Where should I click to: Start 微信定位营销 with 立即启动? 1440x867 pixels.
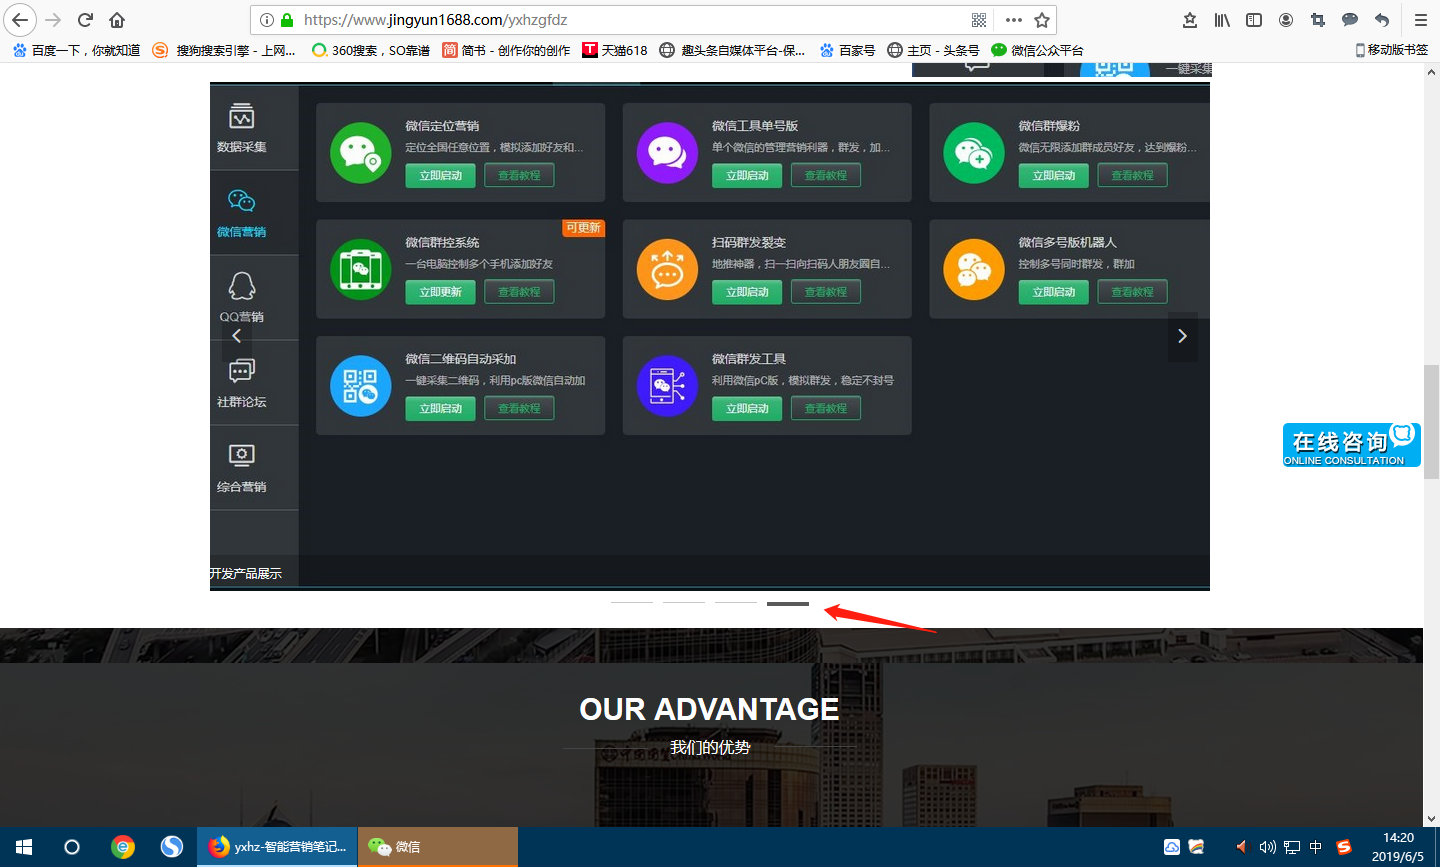441,175
